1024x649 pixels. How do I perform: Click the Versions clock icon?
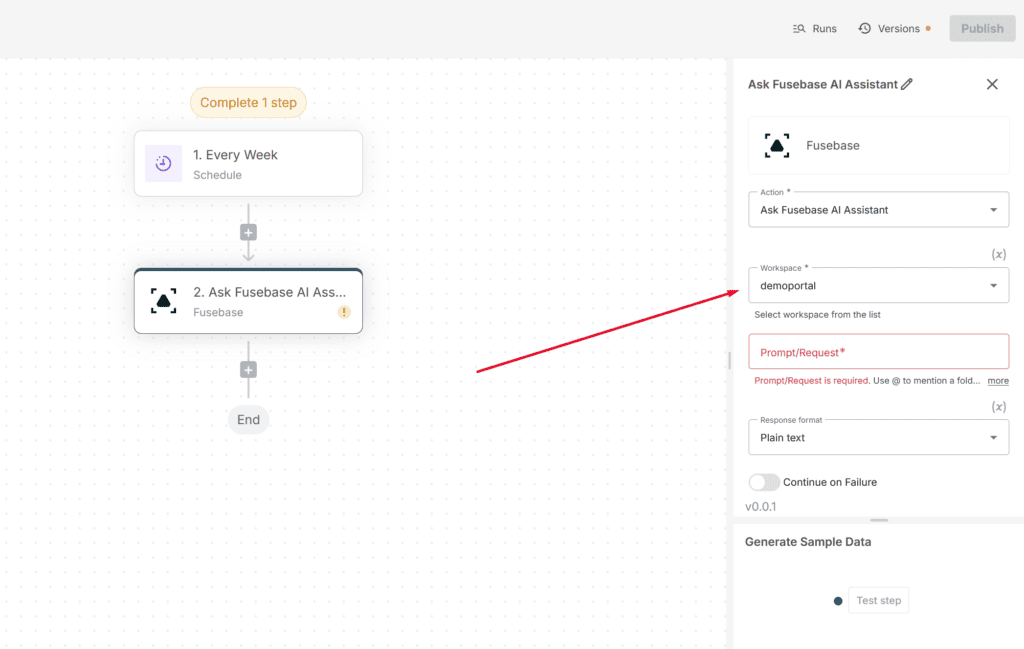click(x=865, y=29)
